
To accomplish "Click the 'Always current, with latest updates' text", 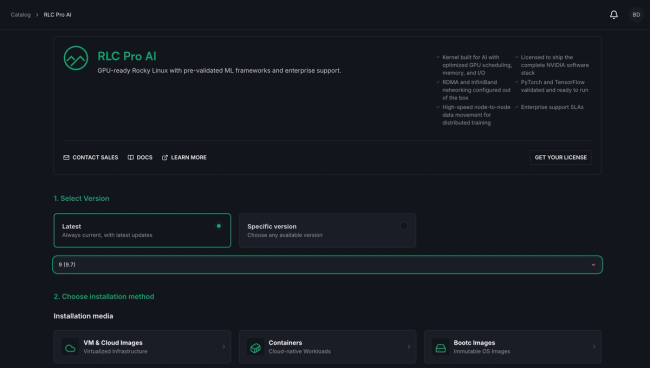I will point(107,235).
